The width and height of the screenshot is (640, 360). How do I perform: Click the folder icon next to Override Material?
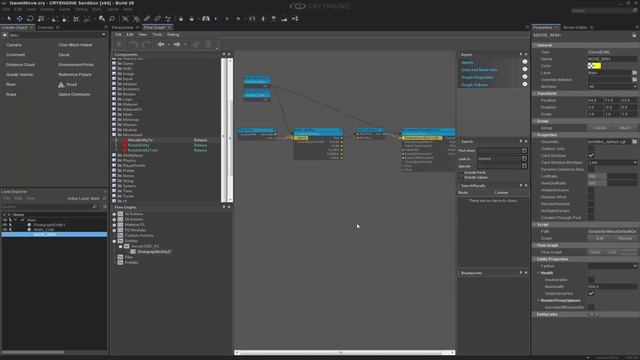(x=635, y=80)
